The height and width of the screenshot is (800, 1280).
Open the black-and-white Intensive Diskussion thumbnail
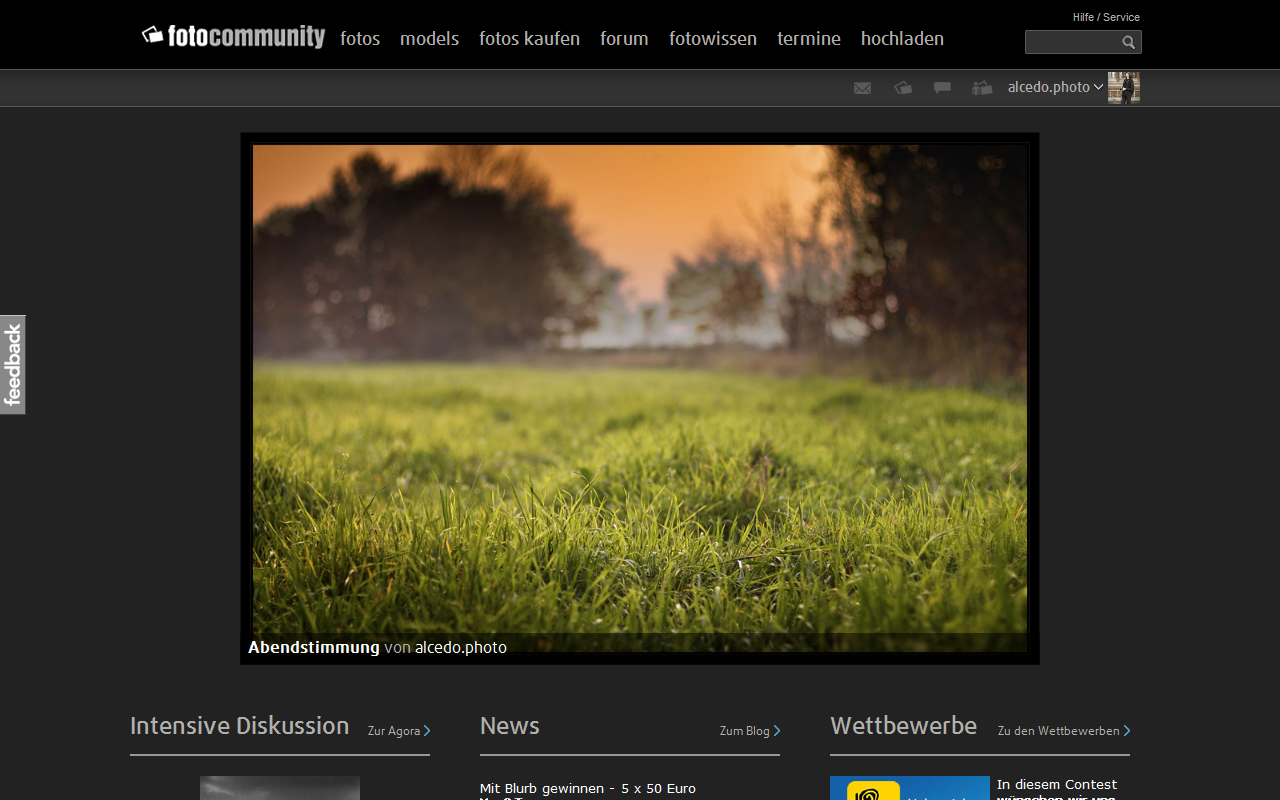coord(280,788)
